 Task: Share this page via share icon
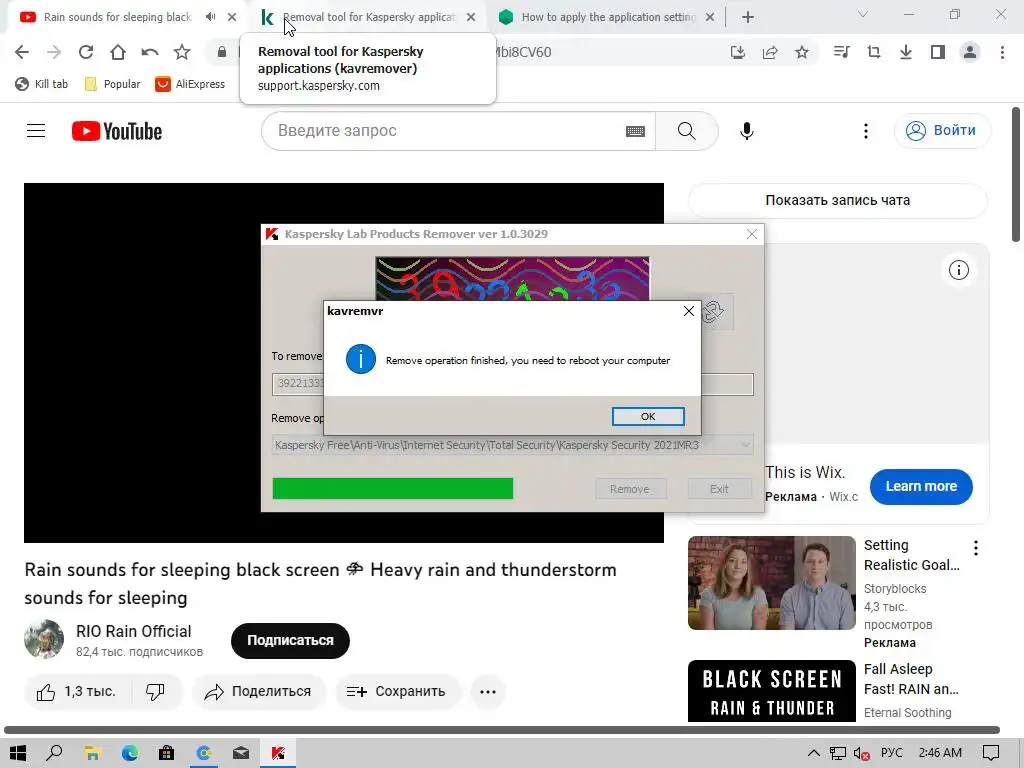coord(770,52)
